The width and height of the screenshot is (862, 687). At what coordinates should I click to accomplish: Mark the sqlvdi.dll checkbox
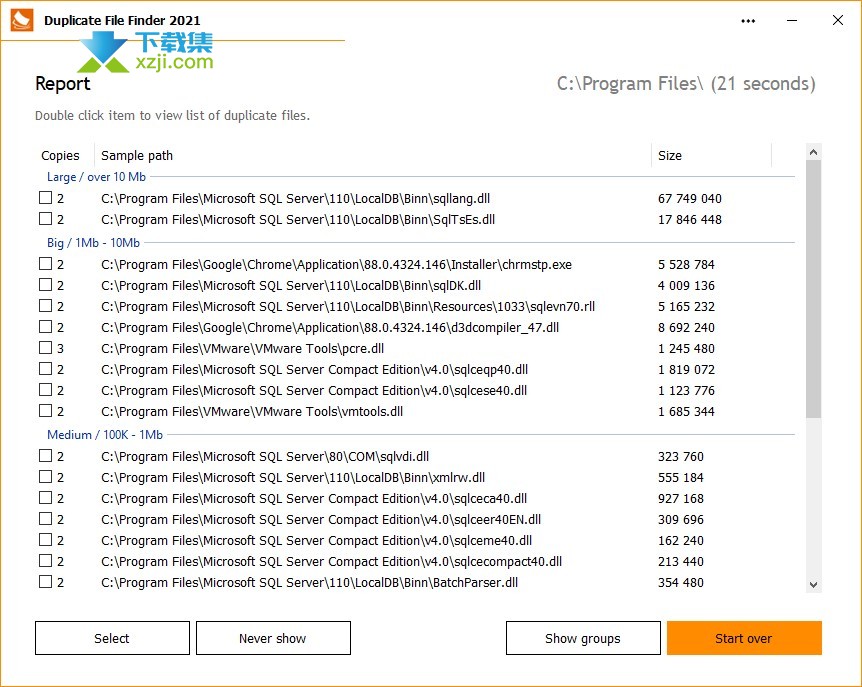click(x=46, y=455)
